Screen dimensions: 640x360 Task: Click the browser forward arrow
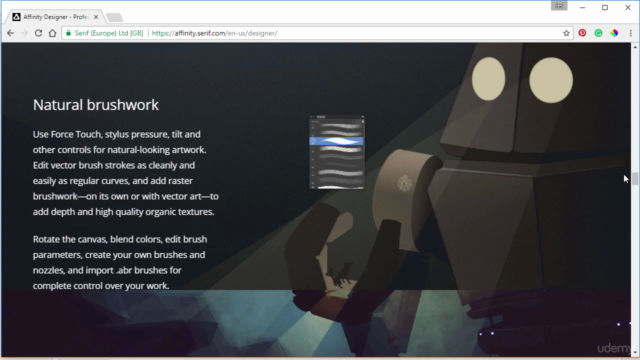24,33
